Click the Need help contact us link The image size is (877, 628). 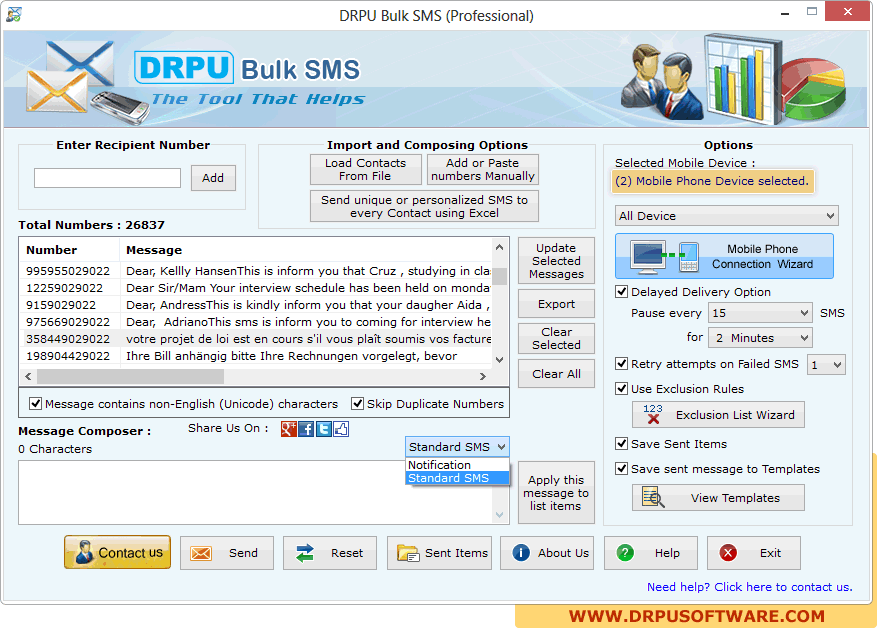(749, 587)
